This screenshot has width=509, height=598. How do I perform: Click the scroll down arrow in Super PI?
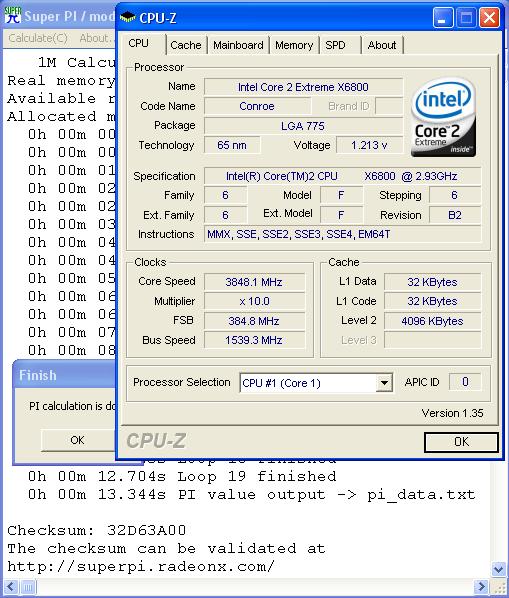(498, 569)
